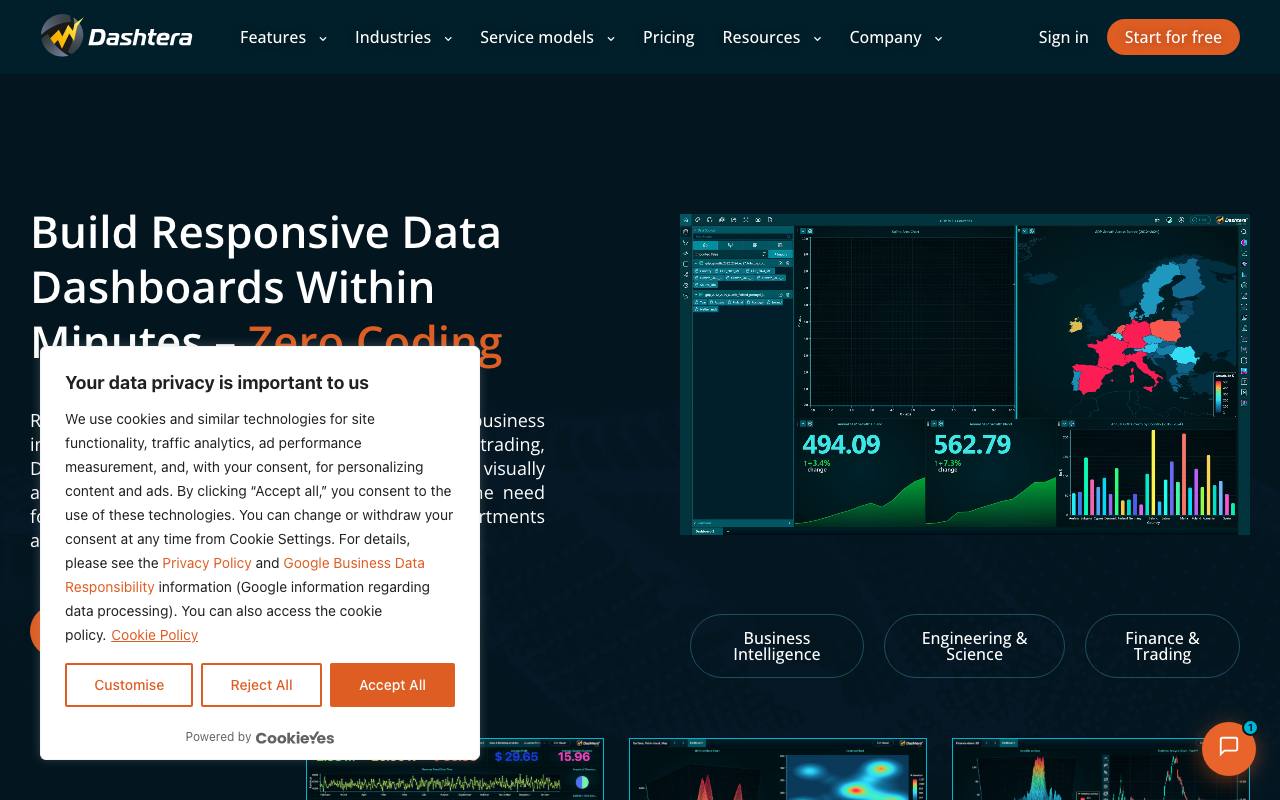The image size is (1280, 800).
Task: Open the Resources menu item
Action: click(x=761, y=37)
